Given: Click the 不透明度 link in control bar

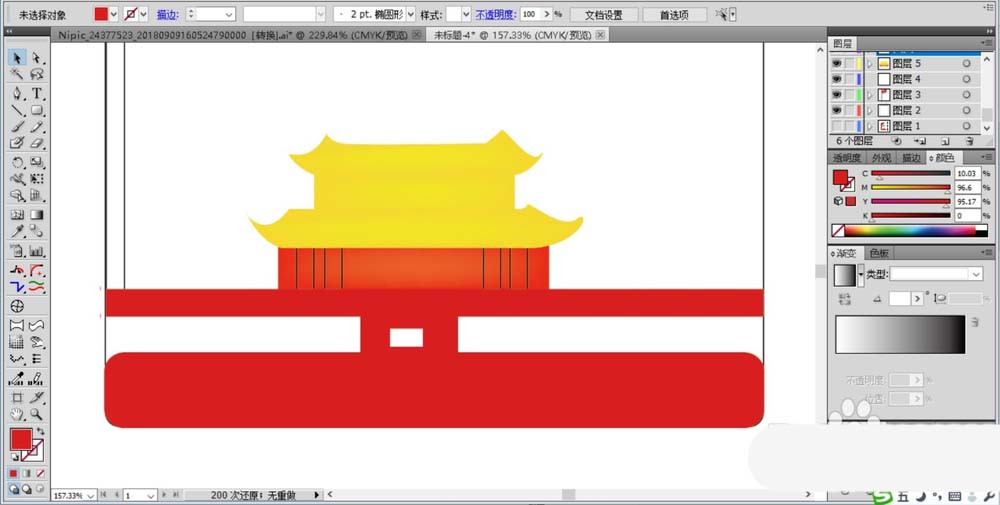Looking at the screenshot, I should click(x=496, y=14).
